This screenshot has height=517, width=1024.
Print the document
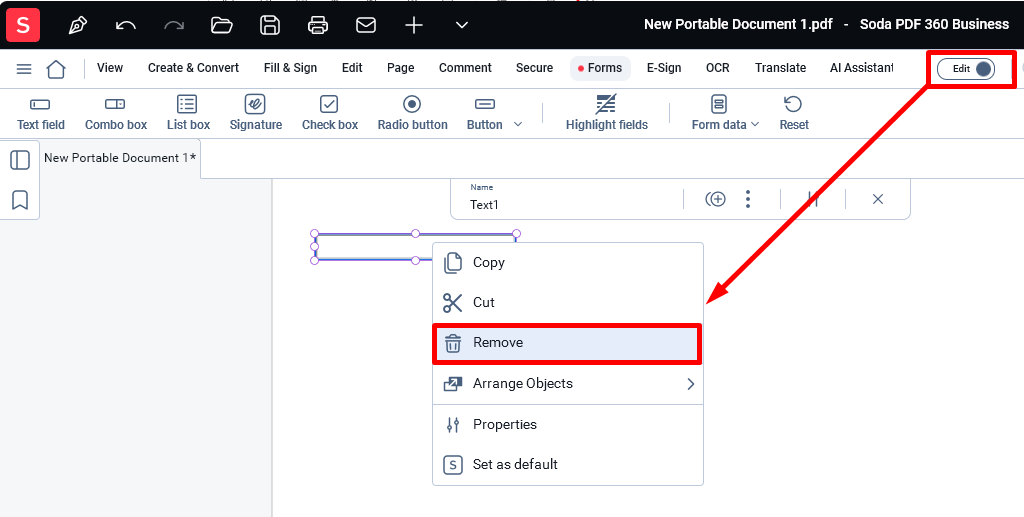pos(317,25)
